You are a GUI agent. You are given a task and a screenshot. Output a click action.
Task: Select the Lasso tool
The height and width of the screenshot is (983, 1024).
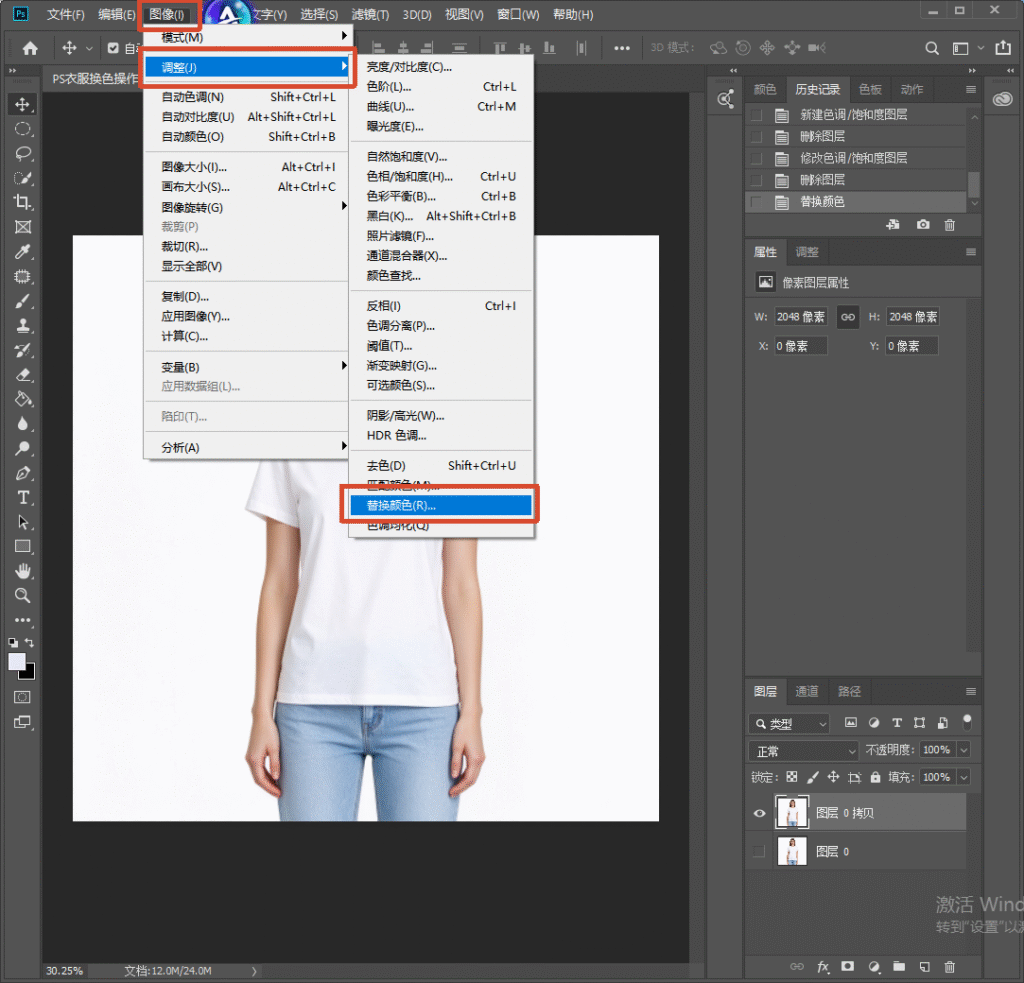[23, 153]
